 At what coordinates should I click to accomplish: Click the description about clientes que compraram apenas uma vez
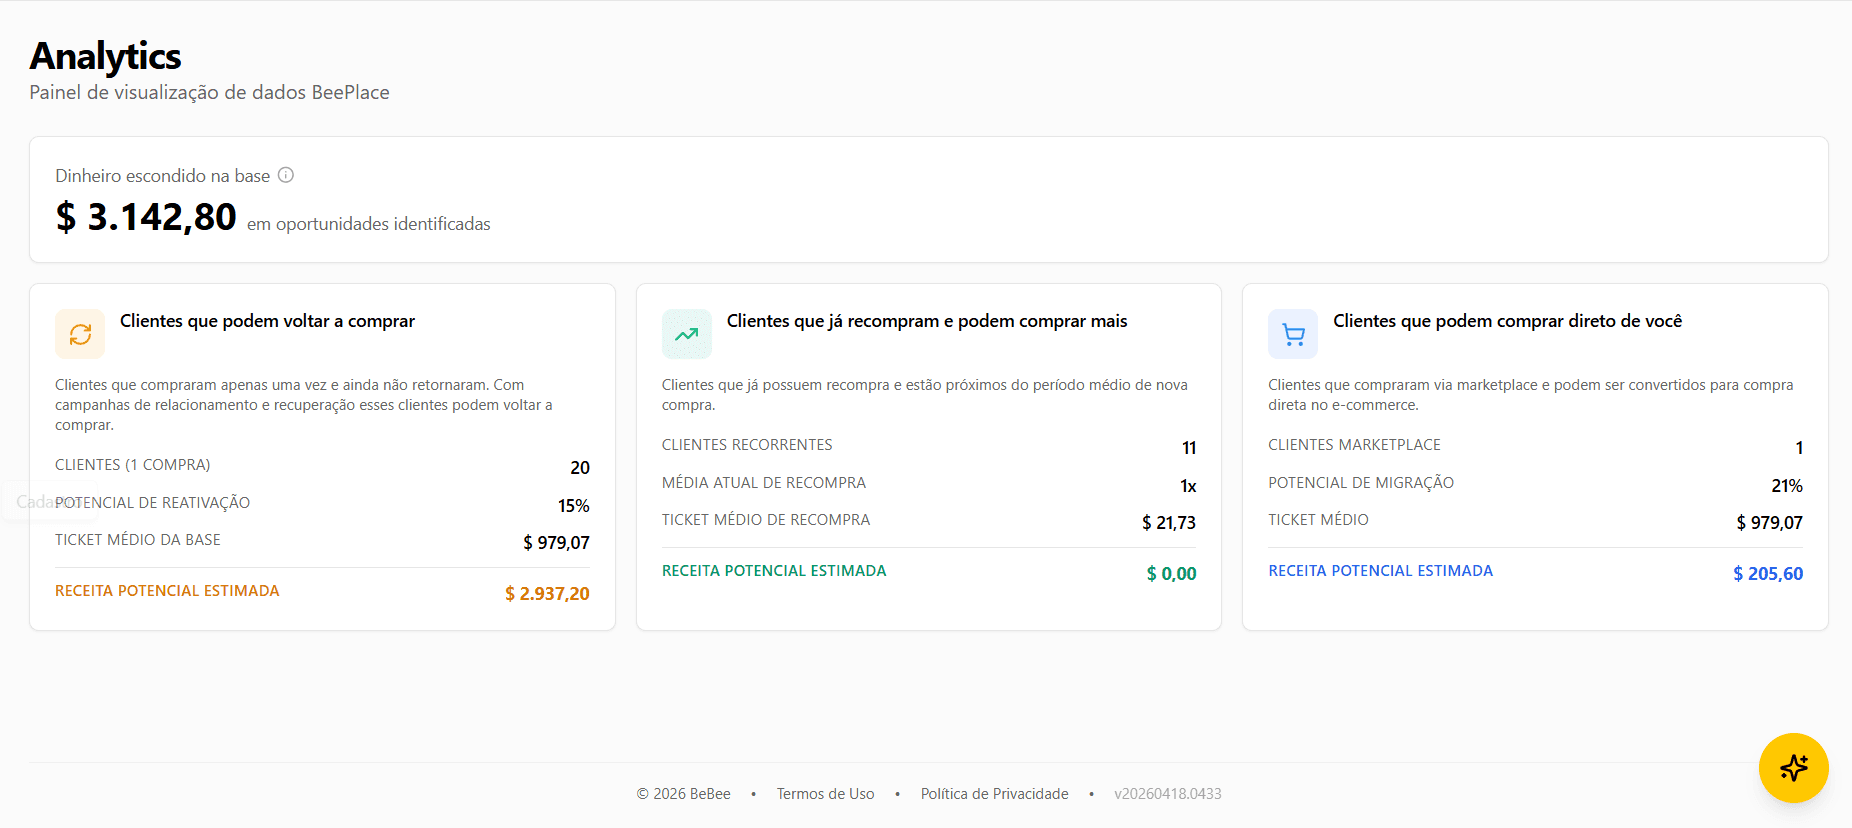pyautogui.click(x=304, y=405)
